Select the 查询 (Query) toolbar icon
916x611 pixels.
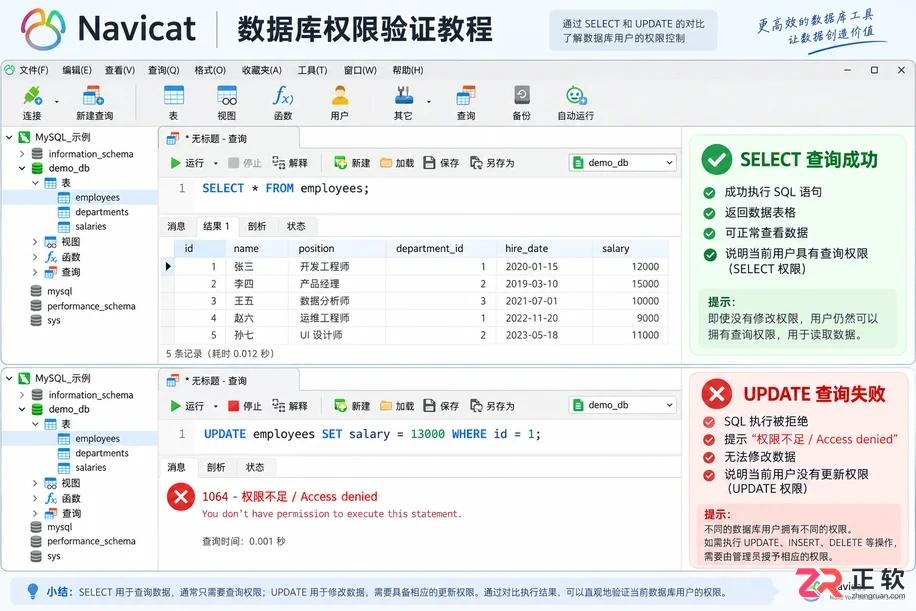[x=466, y=103]
